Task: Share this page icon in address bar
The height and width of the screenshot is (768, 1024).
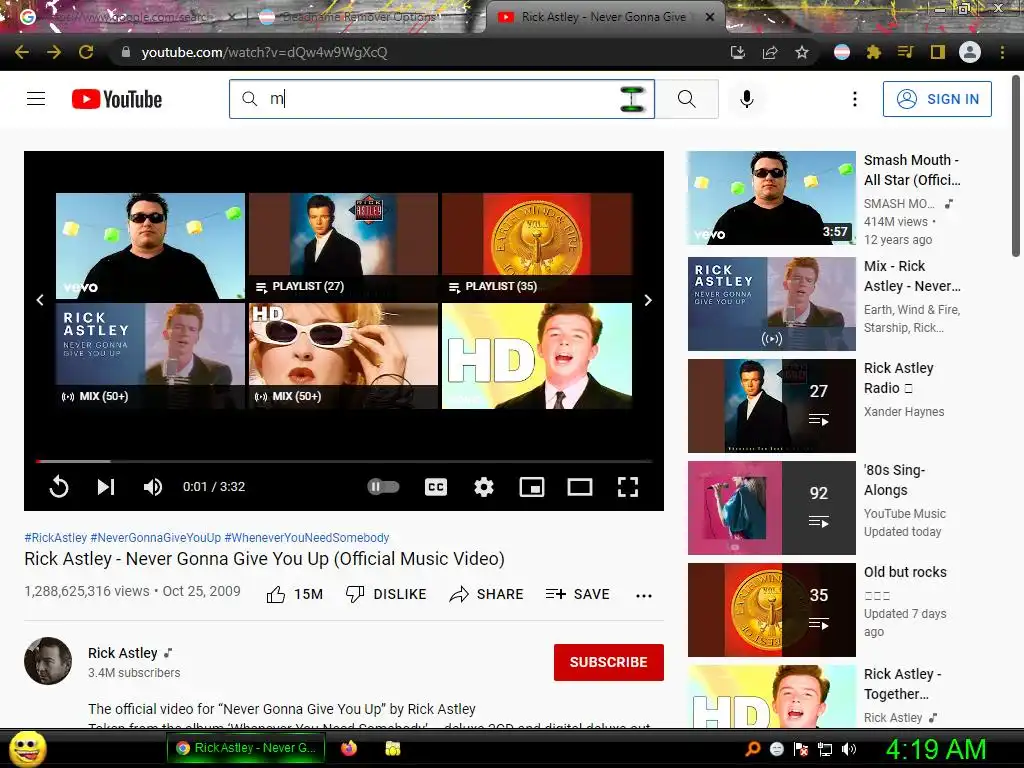Action: pyautogui.click(x=770, y=52)
